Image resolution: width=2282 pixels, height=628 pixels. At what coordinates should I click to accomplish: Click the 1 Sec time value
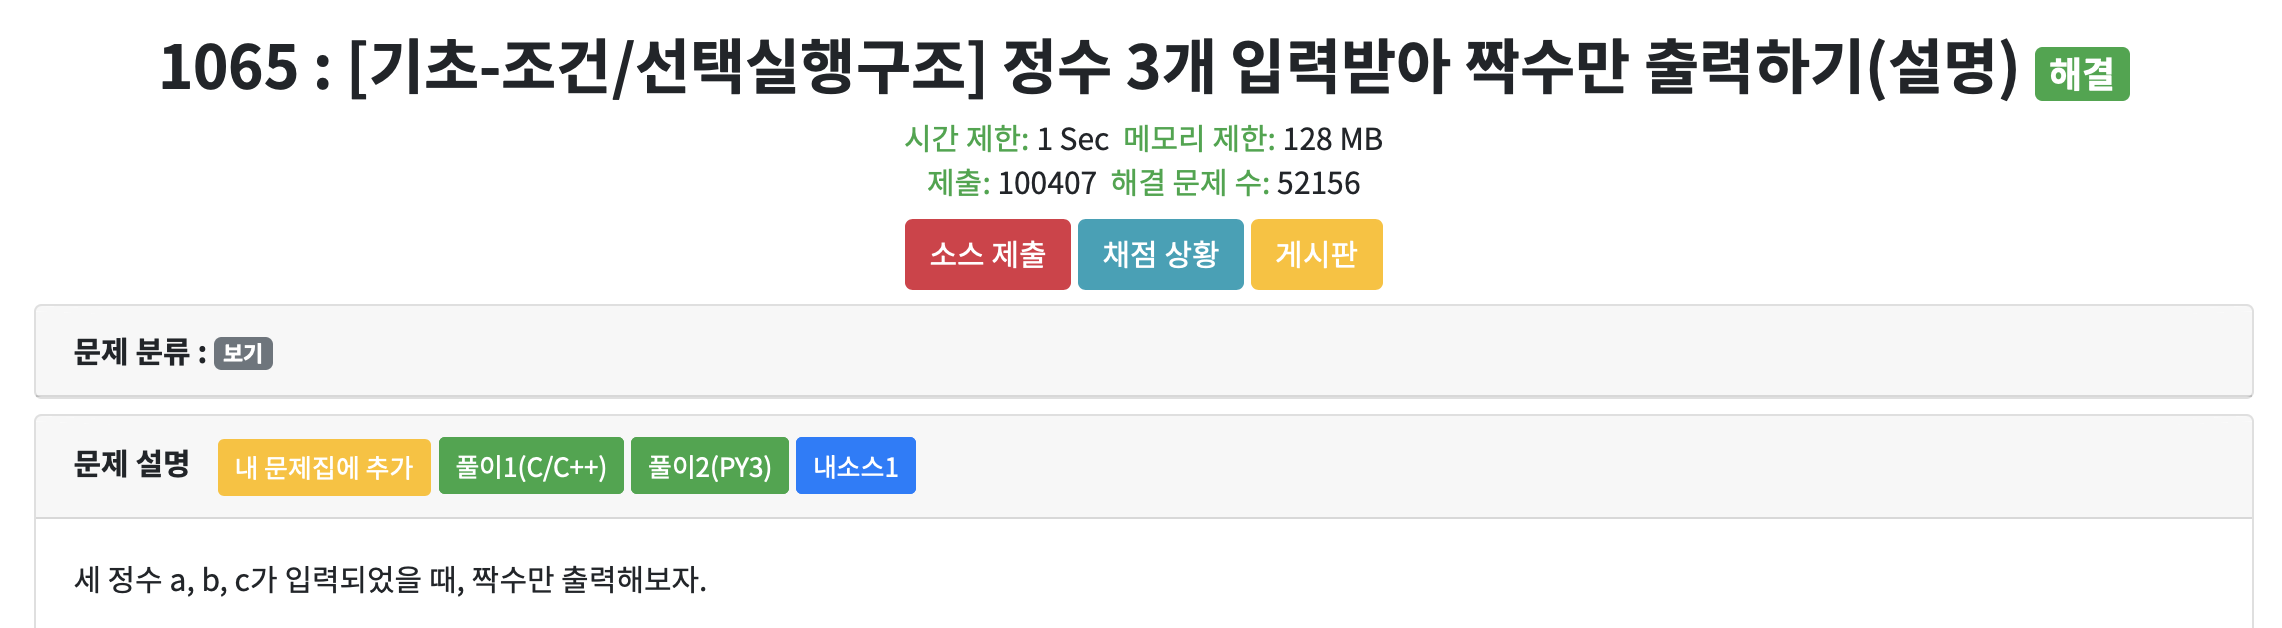point(1072,139)
